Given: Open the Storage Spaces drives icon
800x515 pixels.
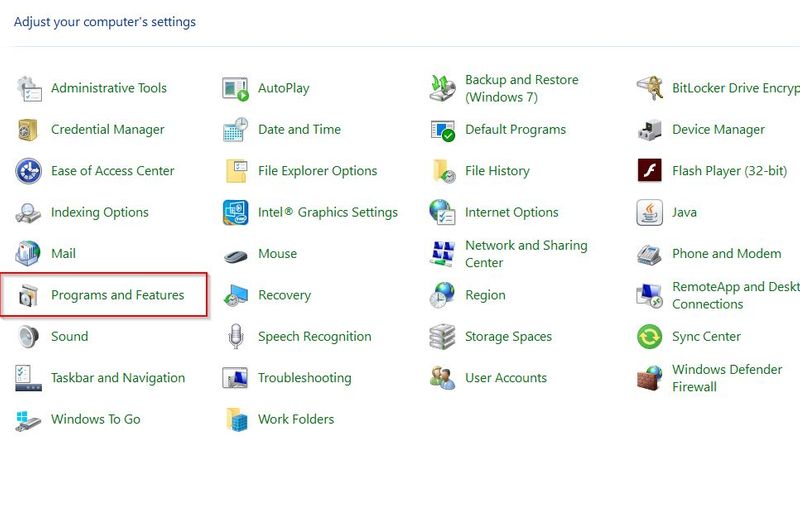Looking at the screenshot, I should (x=443, y=337).
